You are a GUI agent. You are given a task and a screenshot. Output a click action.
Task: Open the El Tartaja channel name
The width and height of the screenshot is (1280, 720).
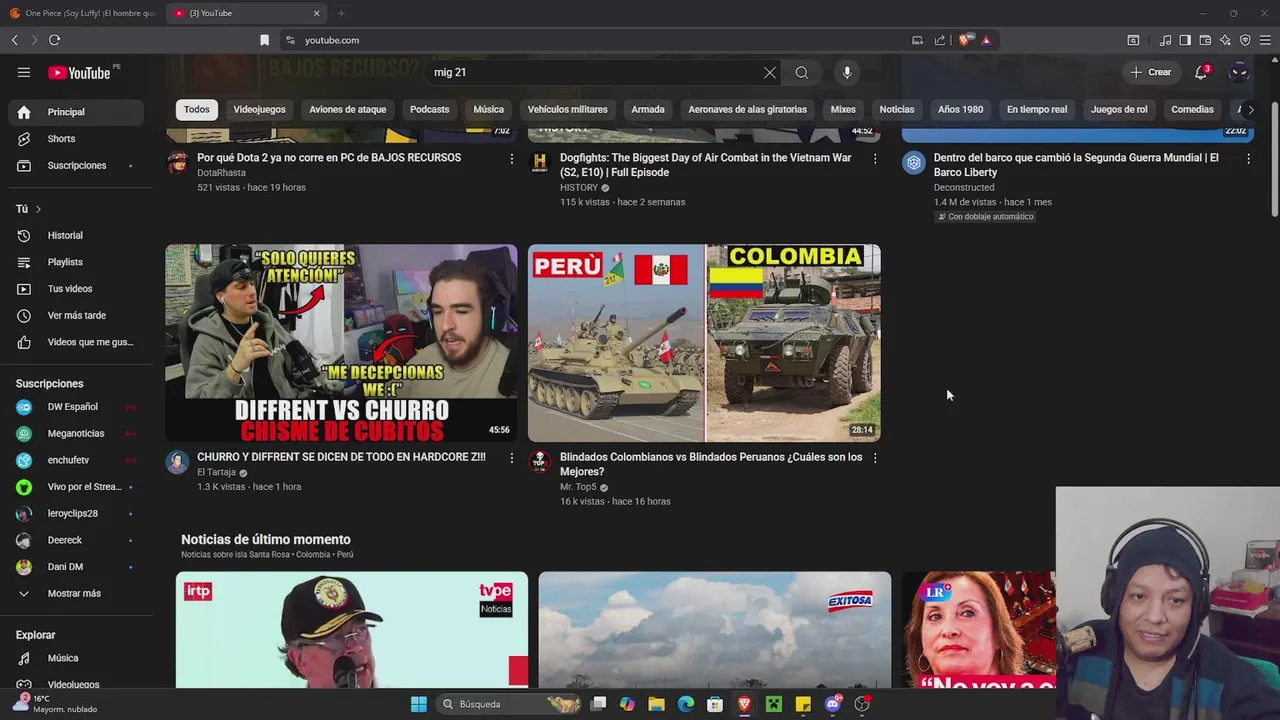click(x=216, y=472)
